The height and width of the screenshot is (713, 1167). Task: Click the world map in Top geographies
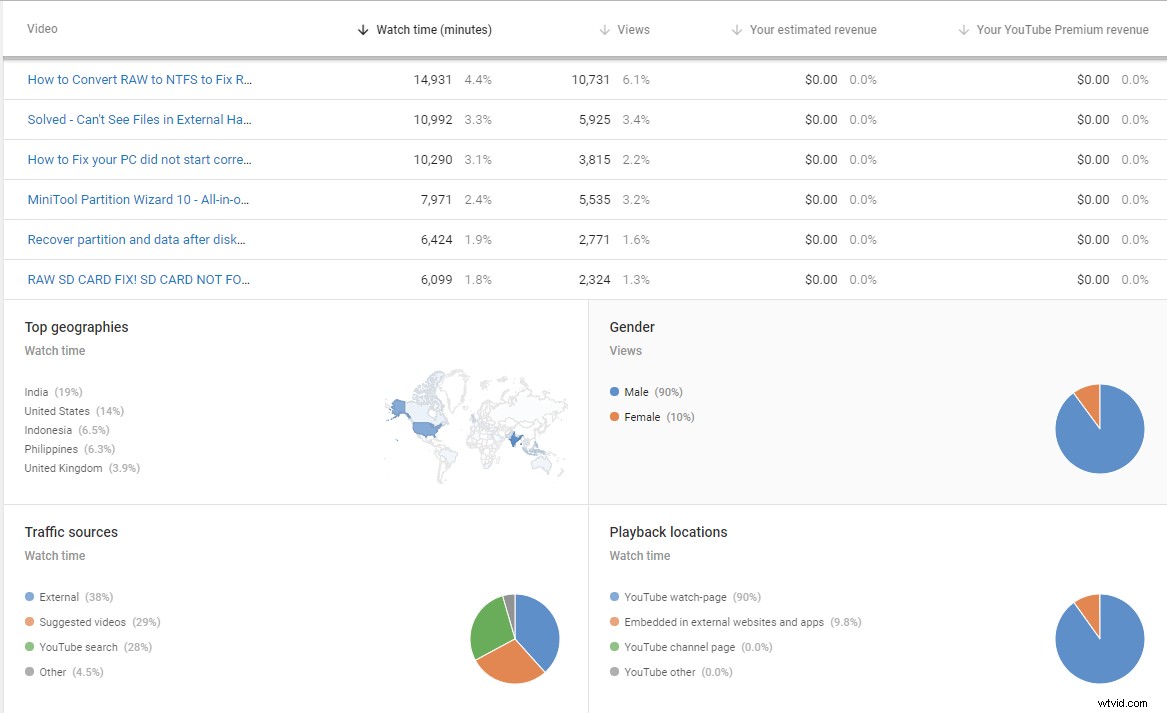[x=476, y=428]
